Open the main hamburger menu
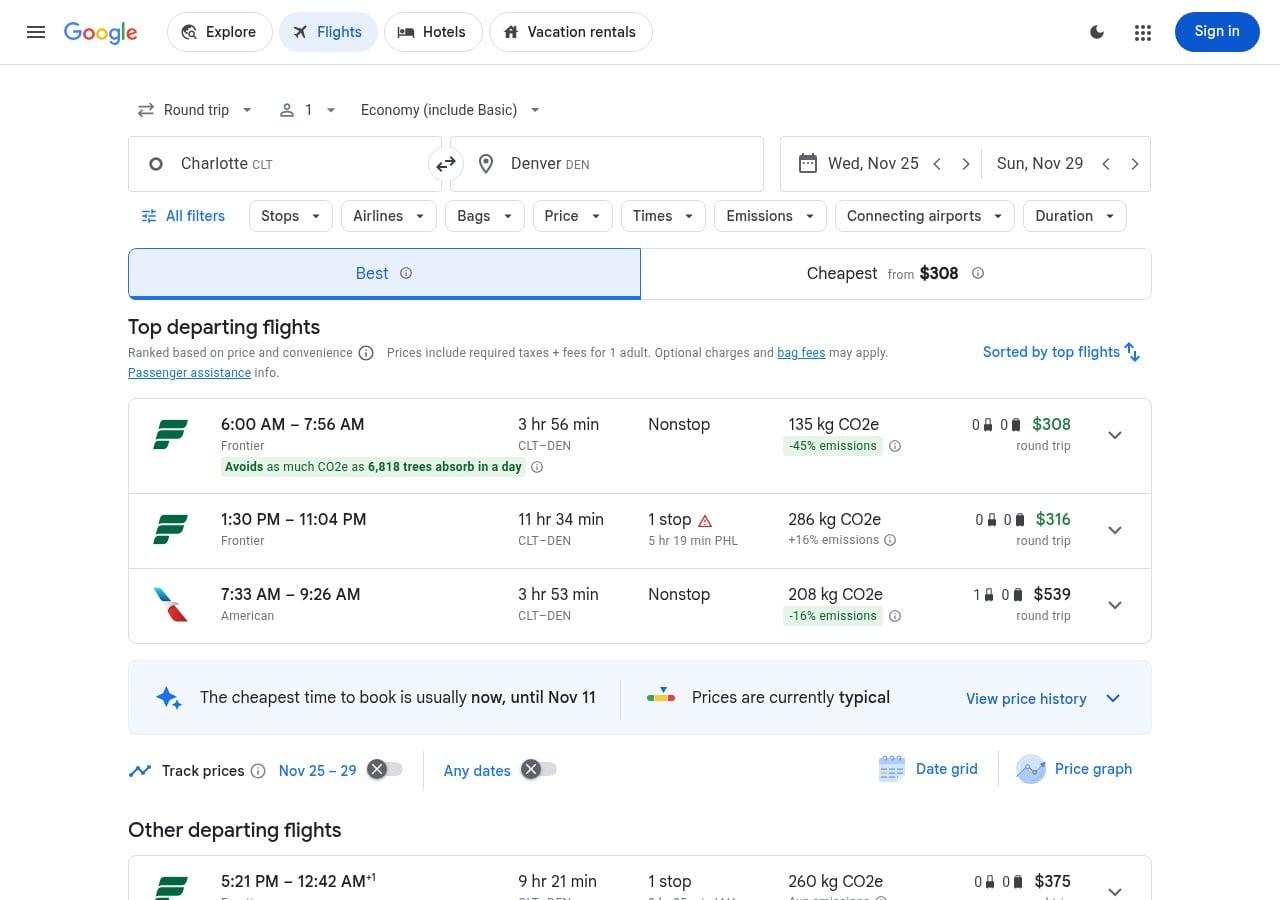Viewport: 1280px width, 900px height. [x=36, y=32]
